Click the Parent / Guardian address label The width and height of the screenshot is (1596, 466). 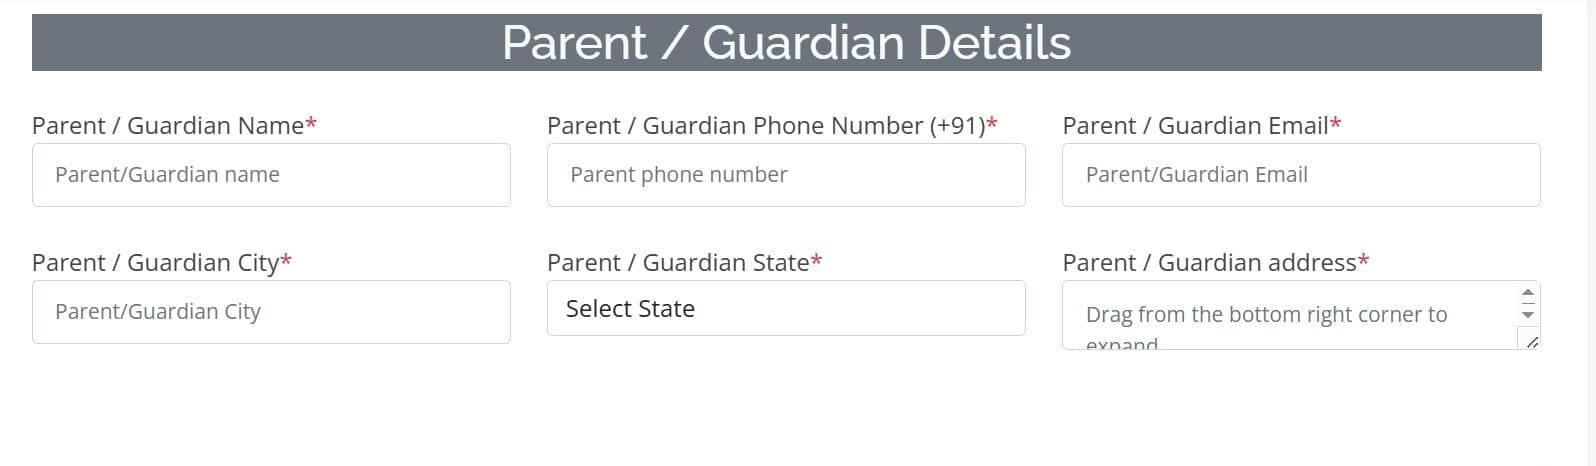click(x=1209, y=262)
